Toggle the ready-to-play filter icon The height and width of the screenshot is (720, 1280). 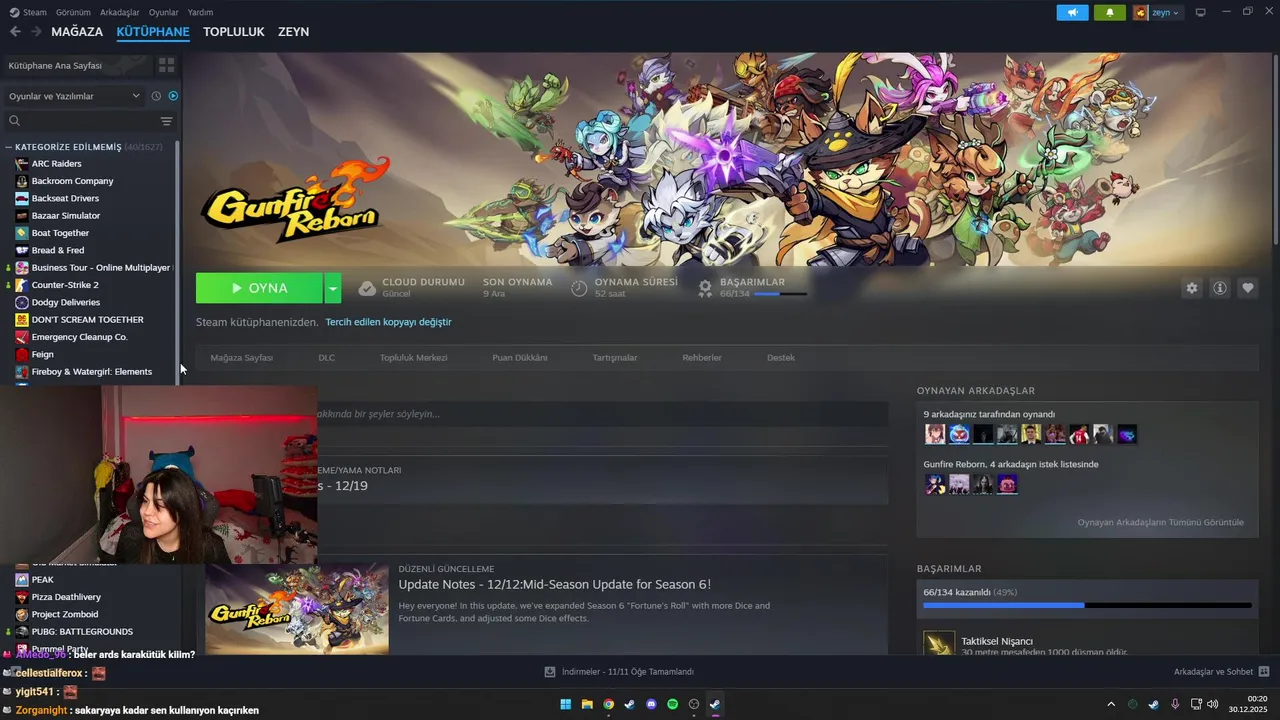pyautogui.click(x=173, y=96)
